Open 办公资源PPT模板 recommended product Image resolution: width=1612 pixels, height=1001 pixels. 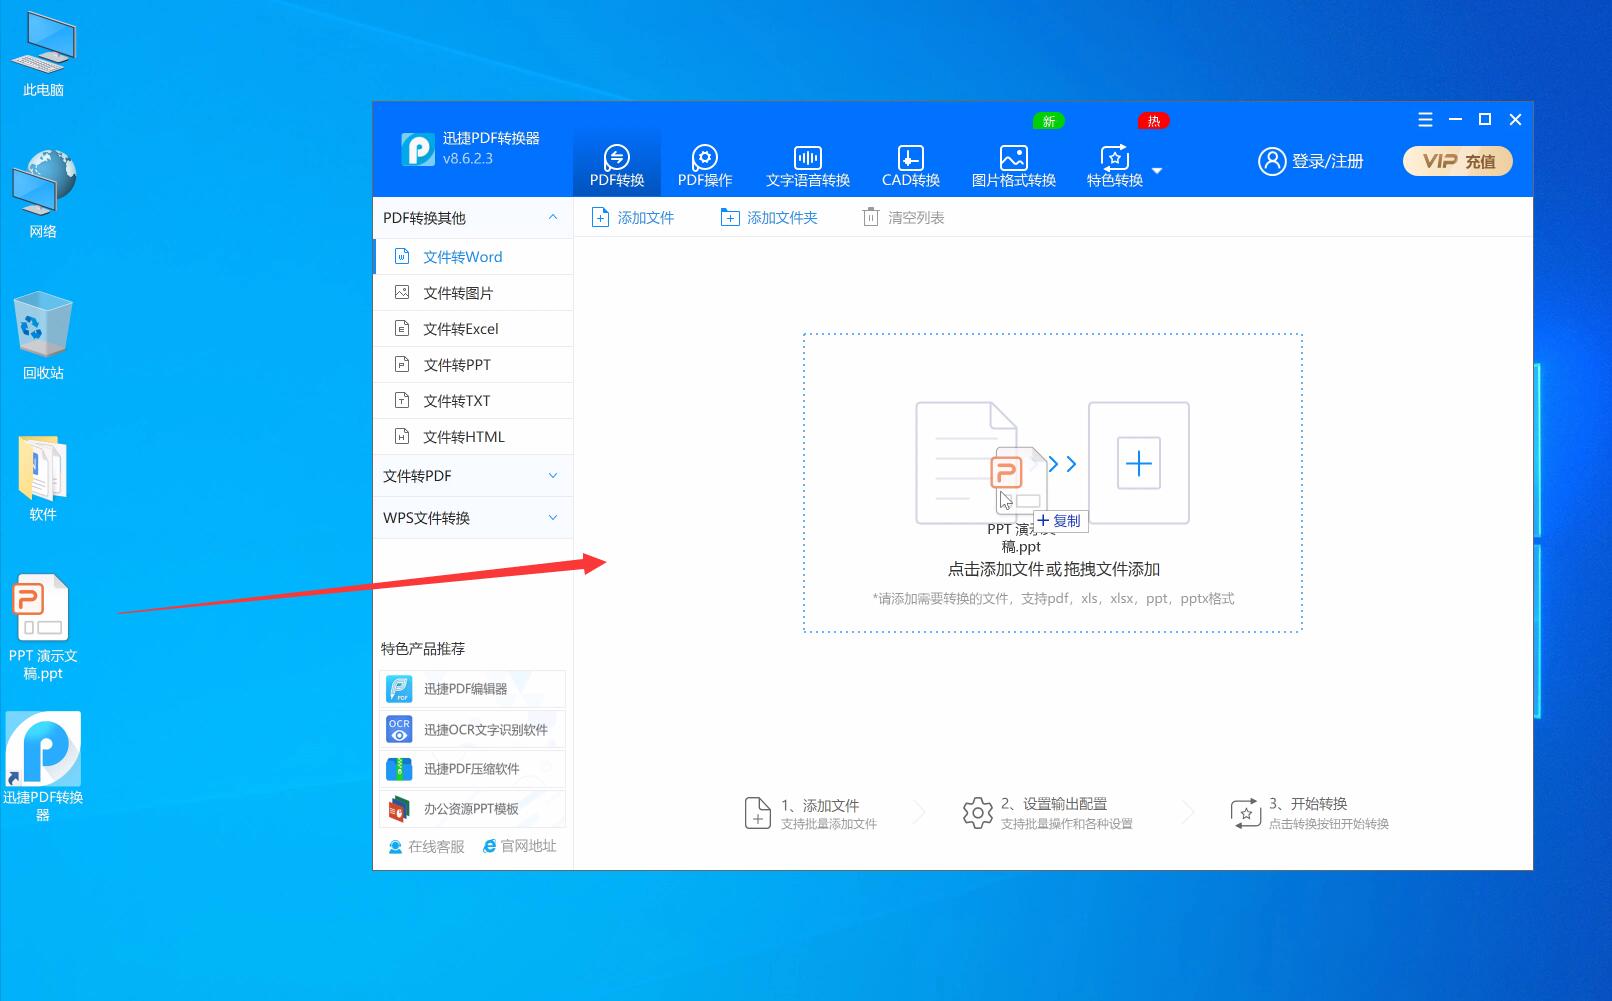[x=472, y=809]
